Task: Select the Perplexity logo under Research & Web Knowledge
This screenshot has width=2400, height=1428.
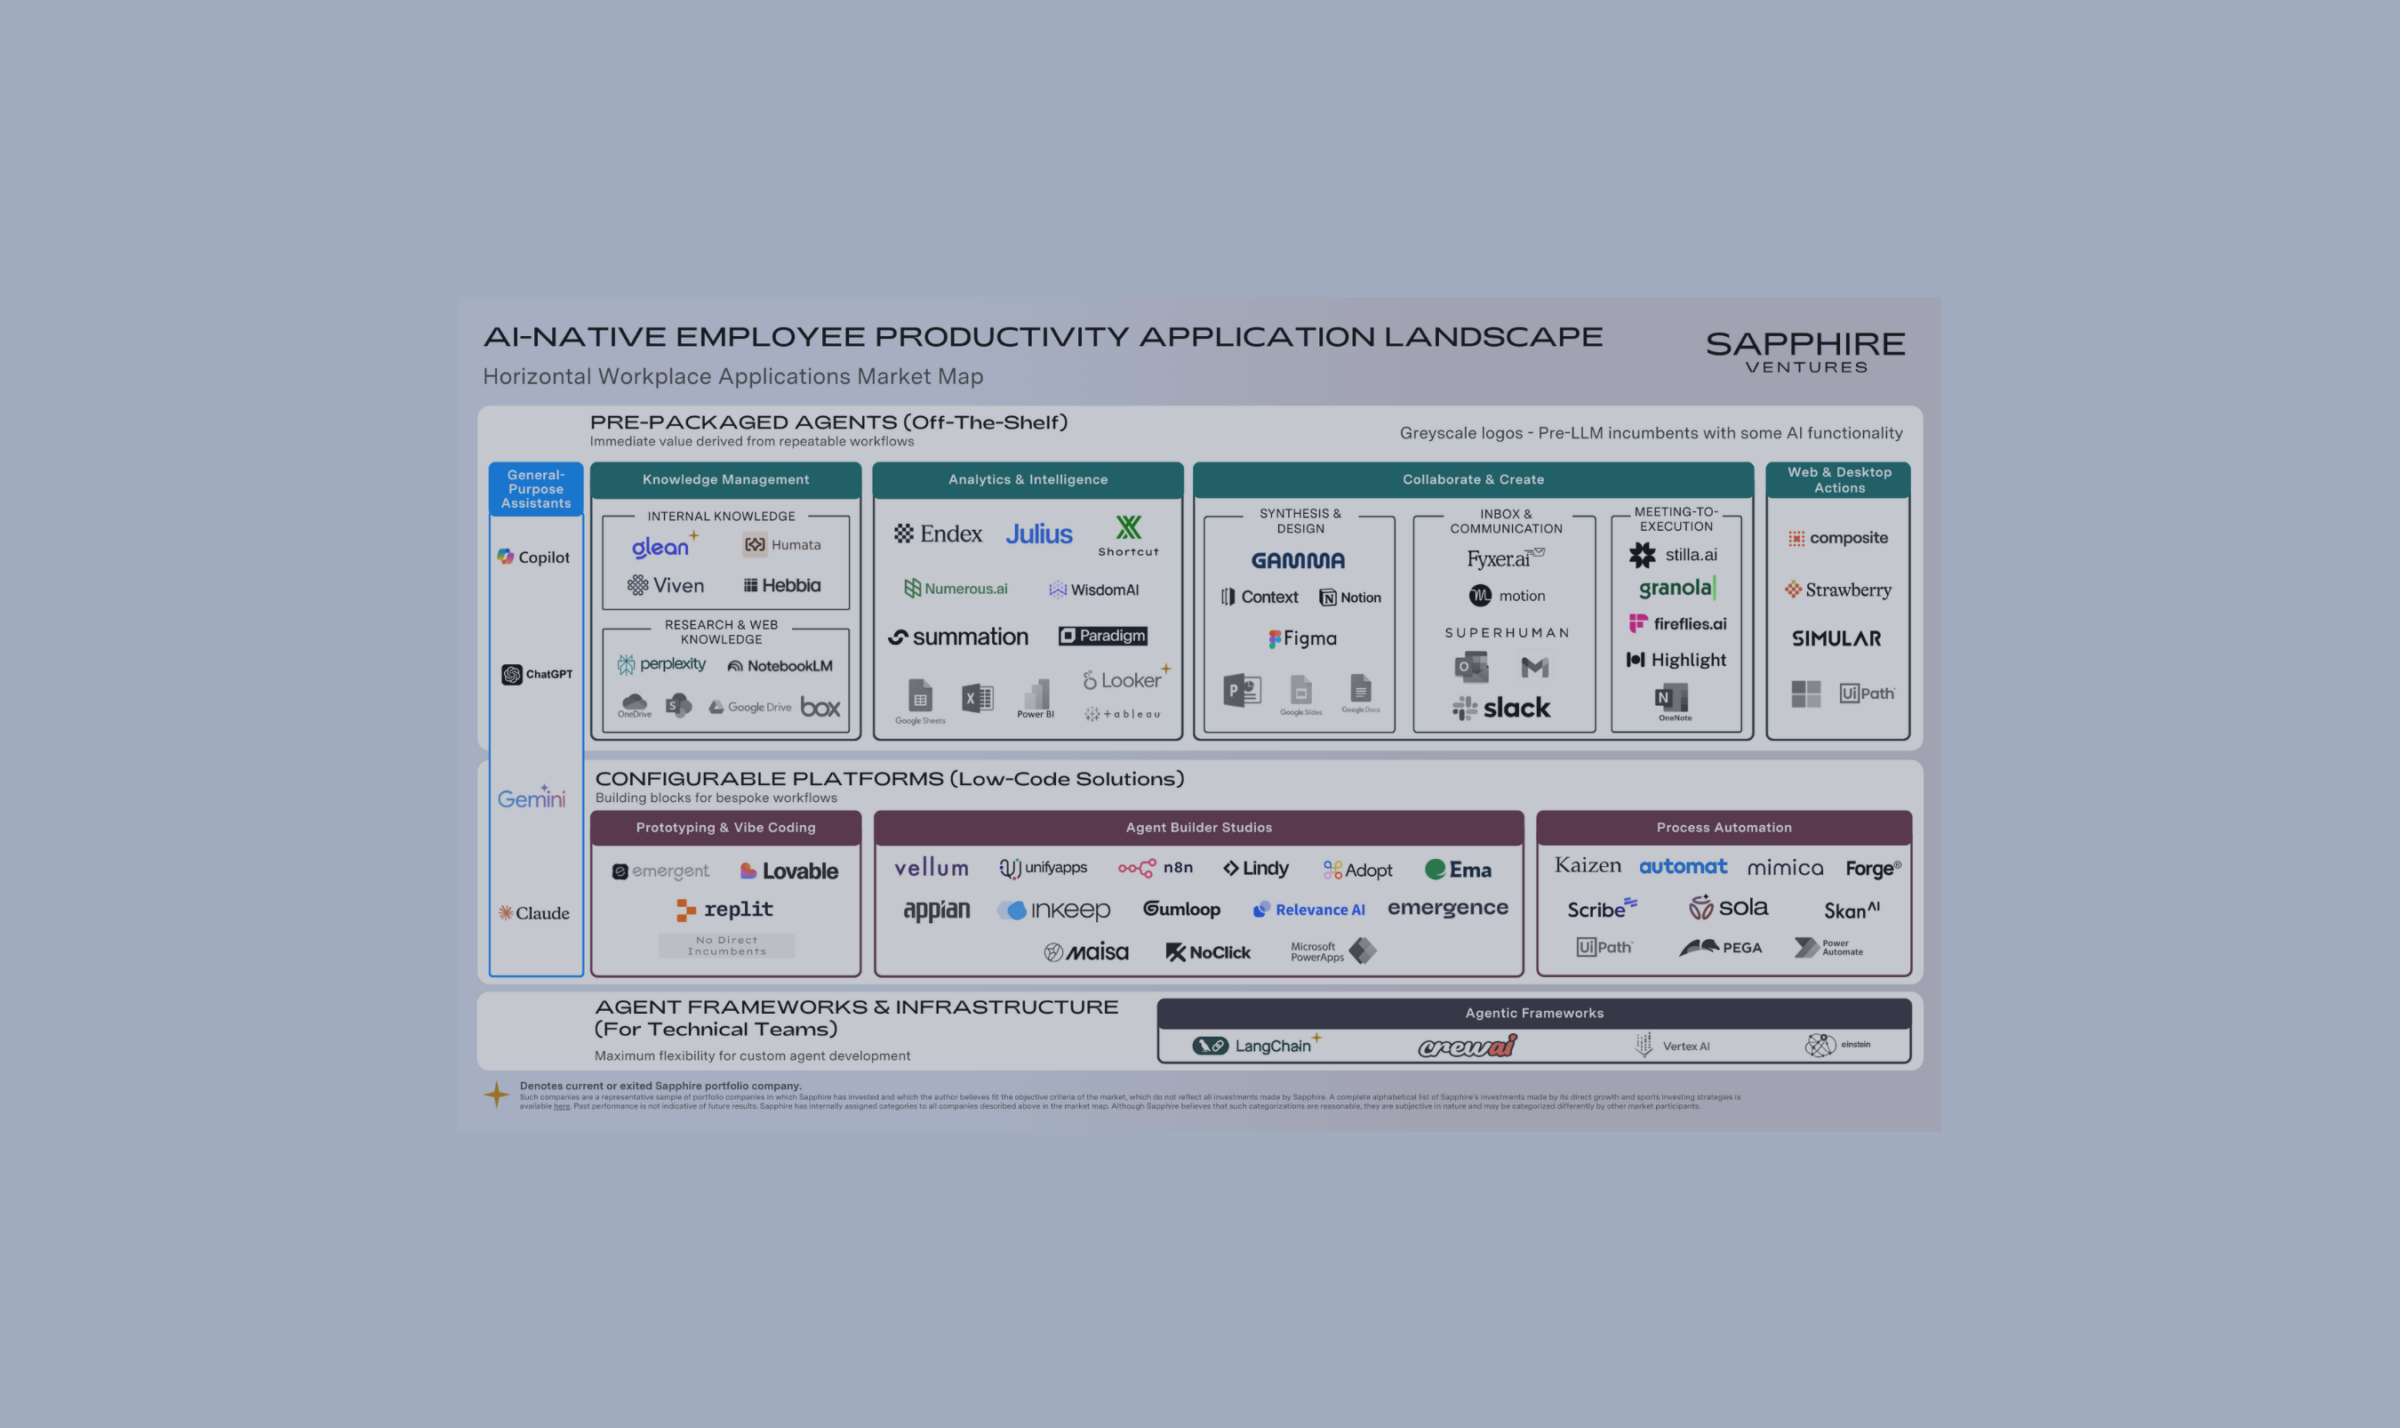Action: coord(662,664)
